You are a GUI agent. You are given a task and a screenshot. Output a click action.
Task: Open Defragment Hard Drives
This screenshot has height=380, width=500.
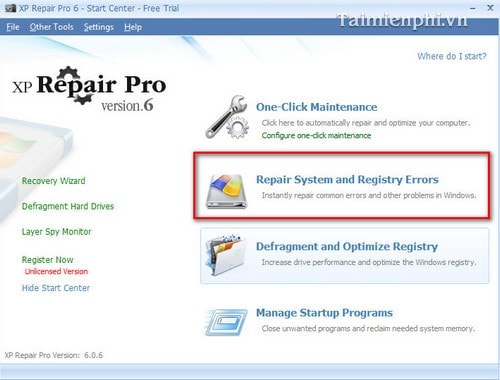[x=68, y=206]
